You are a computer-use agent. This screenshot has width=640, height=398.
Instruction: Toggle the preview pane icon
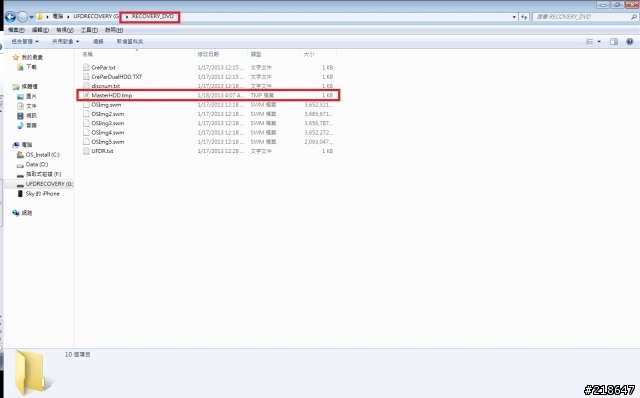tap(614, 42)
